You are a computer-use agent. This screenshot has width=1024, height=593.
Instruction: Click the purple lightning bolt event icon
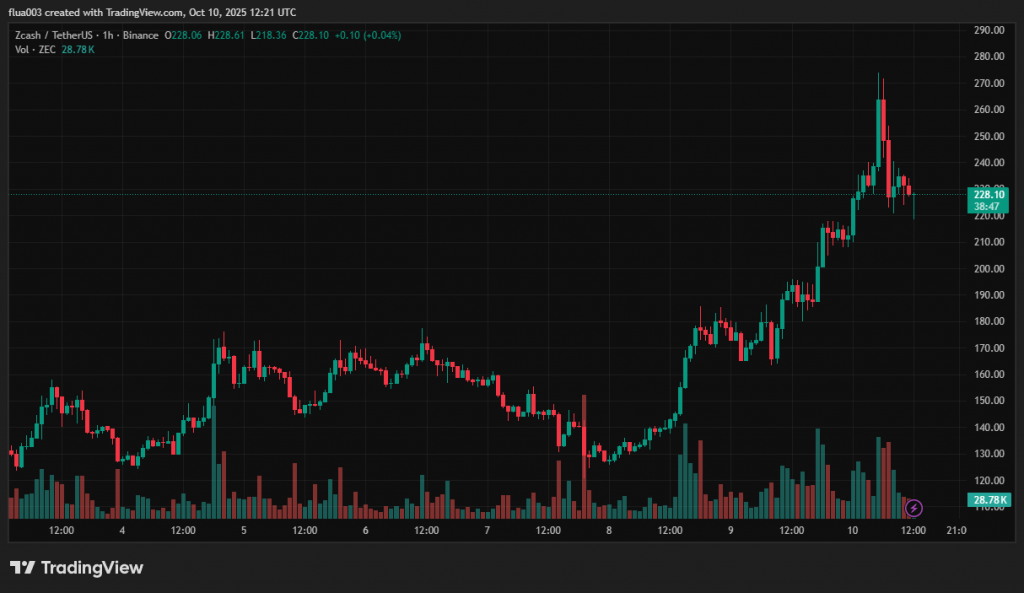tap(913, 508)
